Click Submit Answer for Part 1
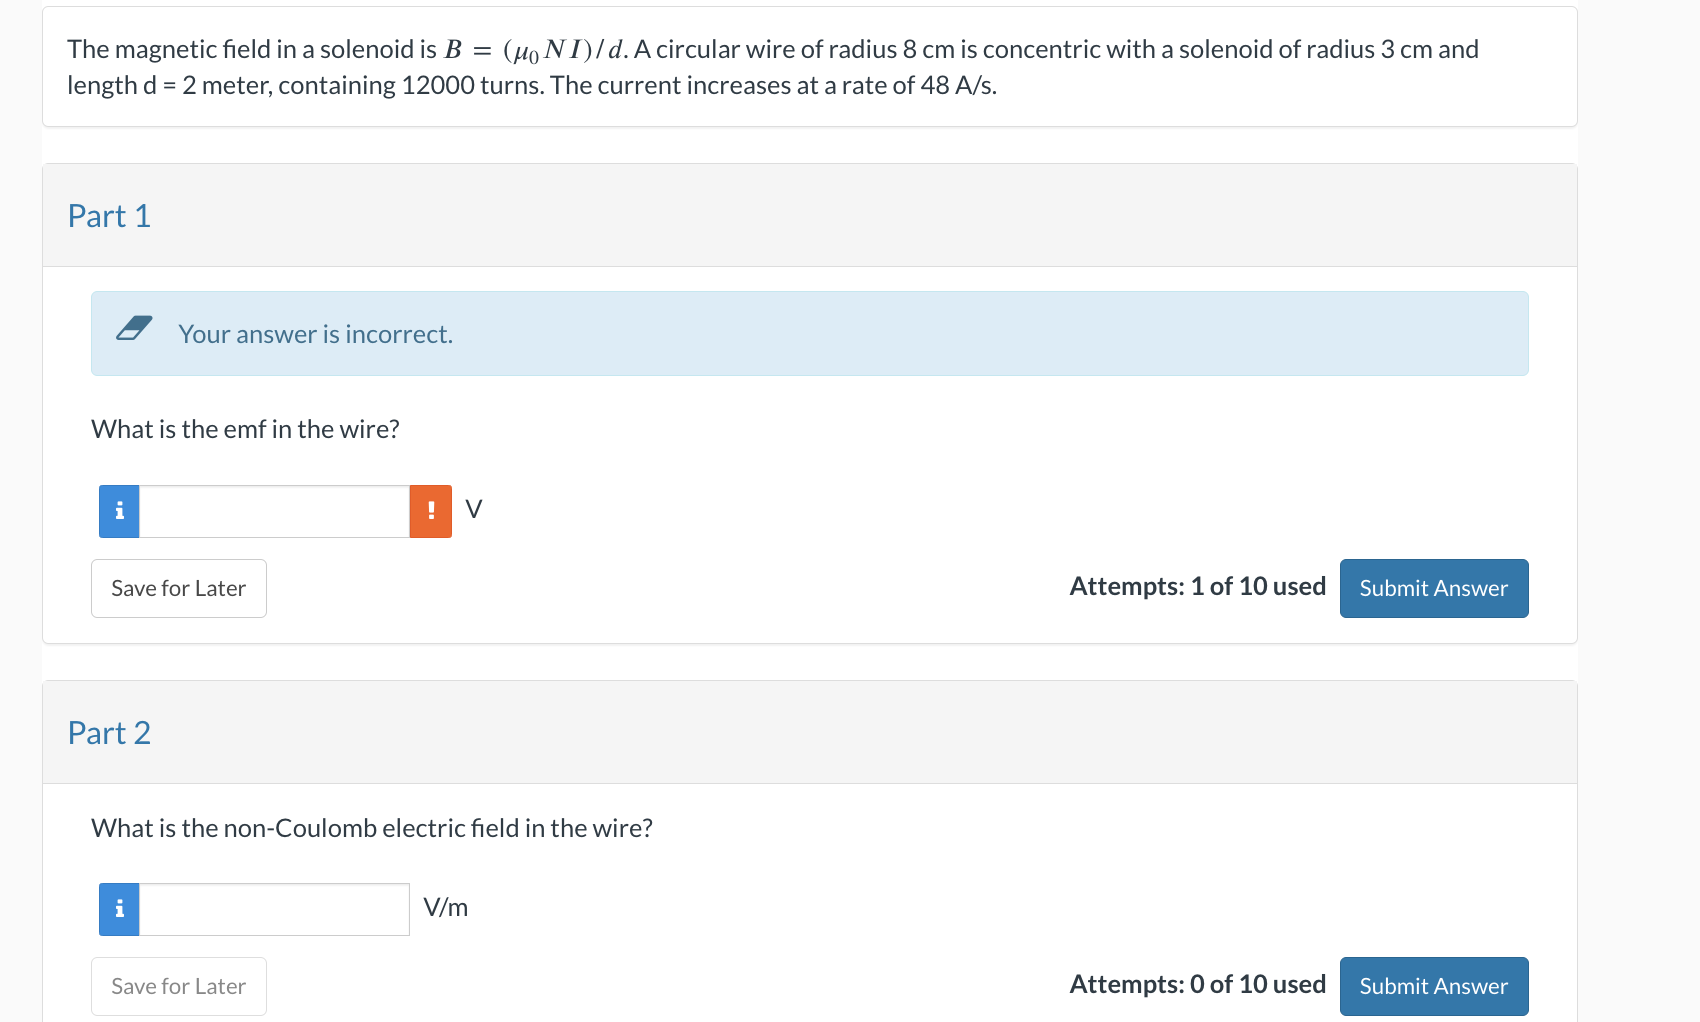1700x1022 pixels. pyautogui.click(x=1434, y=588)
